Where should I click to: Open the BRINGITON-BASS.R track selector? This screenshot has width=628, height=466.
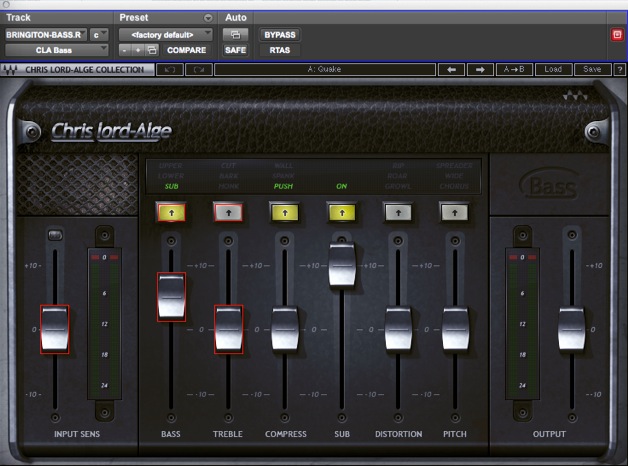click(46, 35)
